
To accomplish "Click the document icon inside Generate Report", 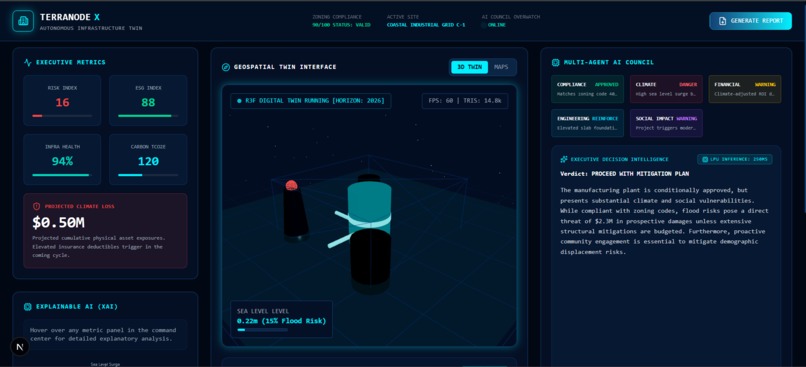I will 722,21.
